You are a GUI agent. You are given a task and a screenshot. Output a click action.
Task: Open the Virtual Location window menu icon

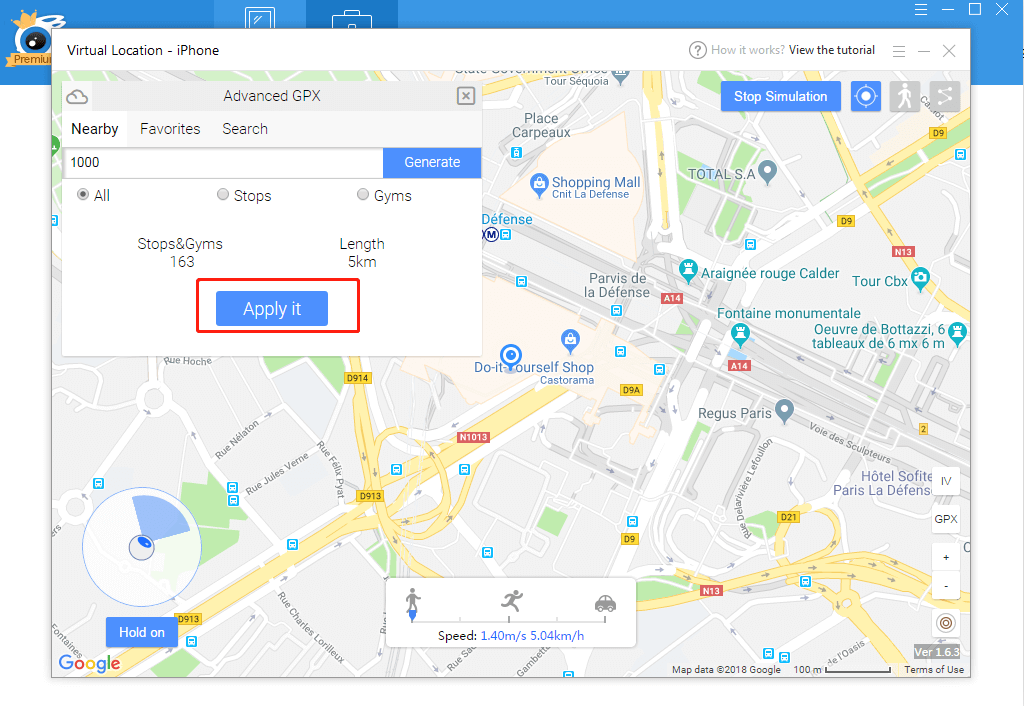pos(899,51)
